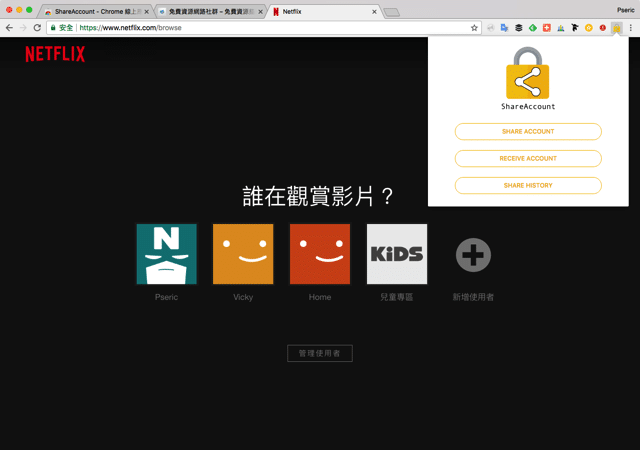Click the ShareAccount extension icon in toolbar
This screenshot has width=640, height=450.
click(616, 28)
